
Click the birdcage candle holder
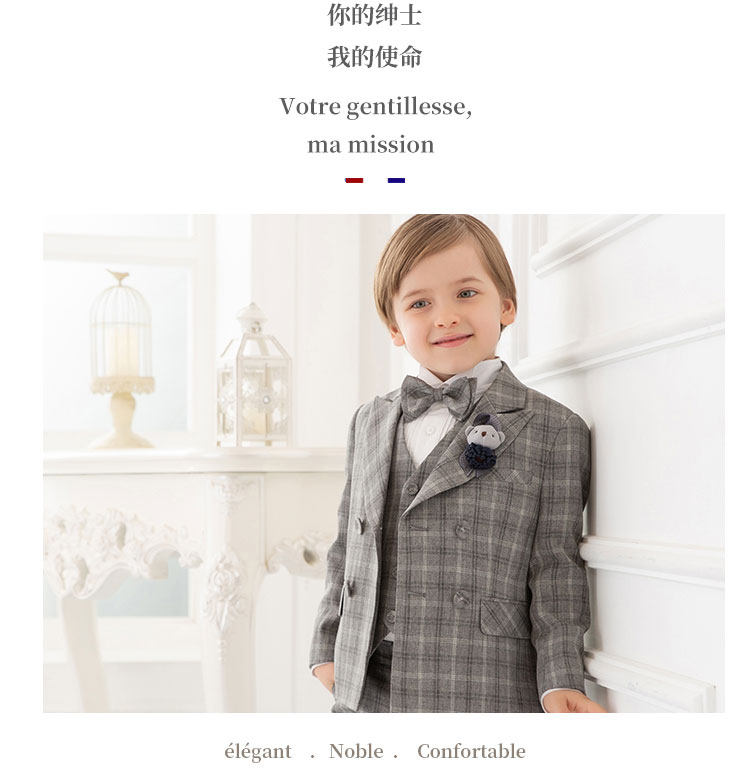point(122,359)
